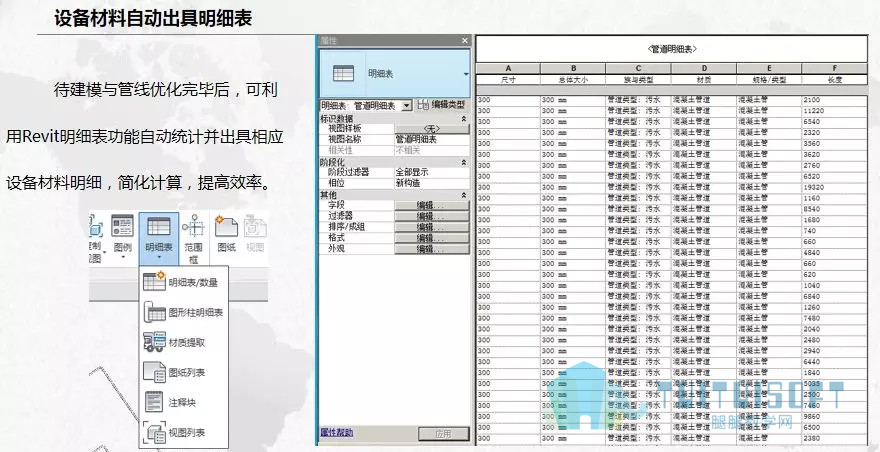
Task: Click the 材质 header cell
Action: coord(704,80)
